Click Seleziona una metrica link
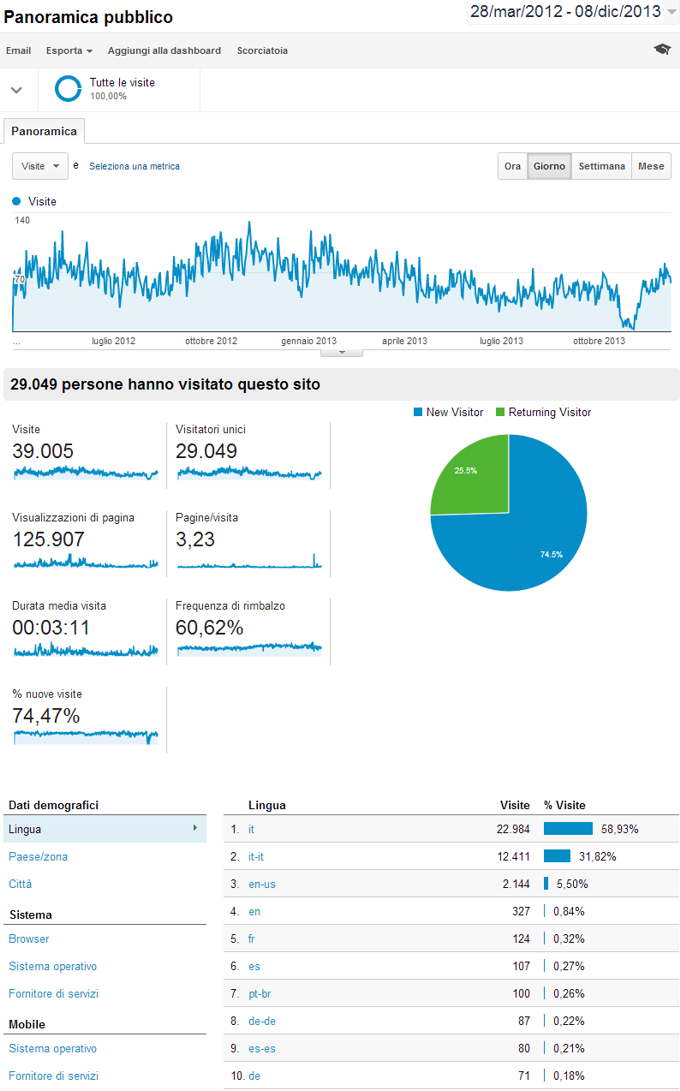 click(x=134, y=166)
